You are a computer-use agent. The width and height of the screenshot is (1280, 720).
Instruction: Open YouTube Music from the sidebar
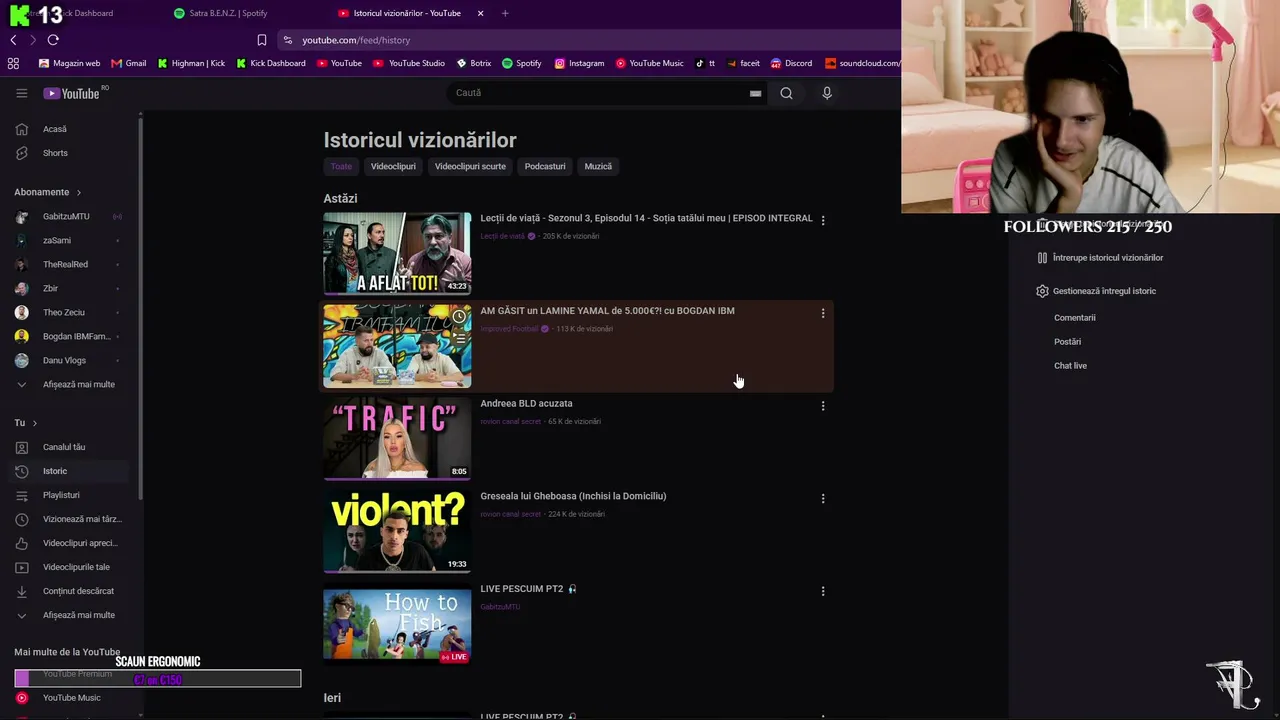[71, 698]
